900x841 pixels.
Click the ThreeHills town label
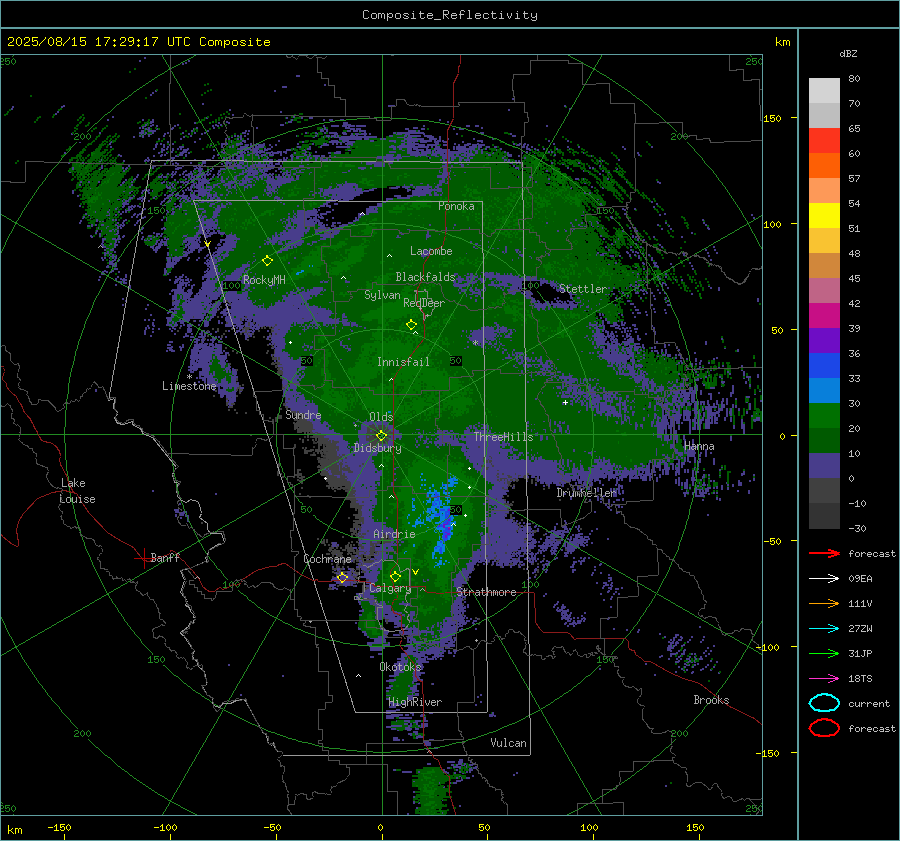tap(503, 437)
